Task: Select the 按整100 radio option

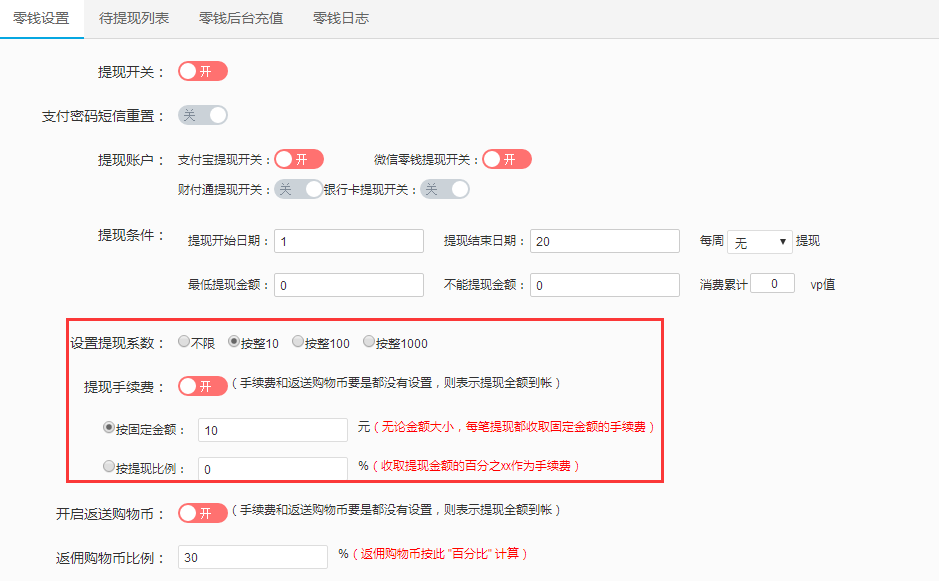Action: click(298, 341)
